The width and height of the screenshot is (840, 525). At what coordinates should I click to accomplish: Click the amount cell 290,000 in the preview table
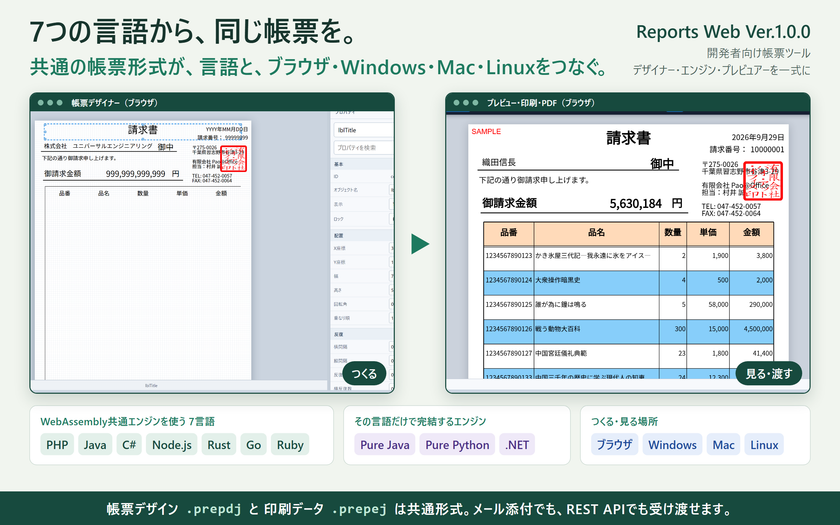(752, 305)
